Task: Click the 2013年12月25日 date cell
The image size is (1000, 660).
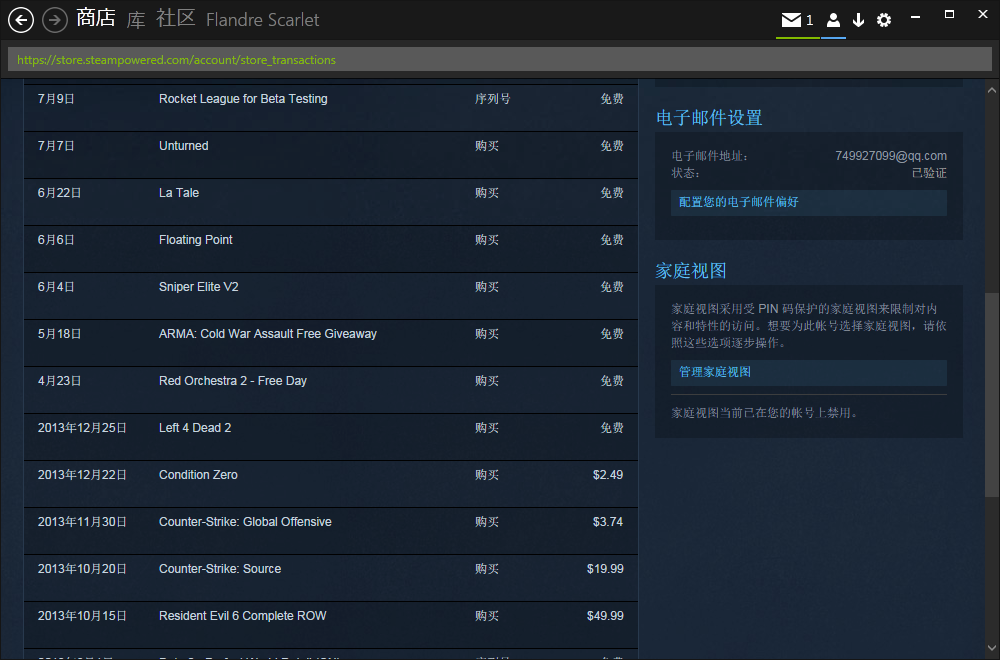Action: pos(82,428)
